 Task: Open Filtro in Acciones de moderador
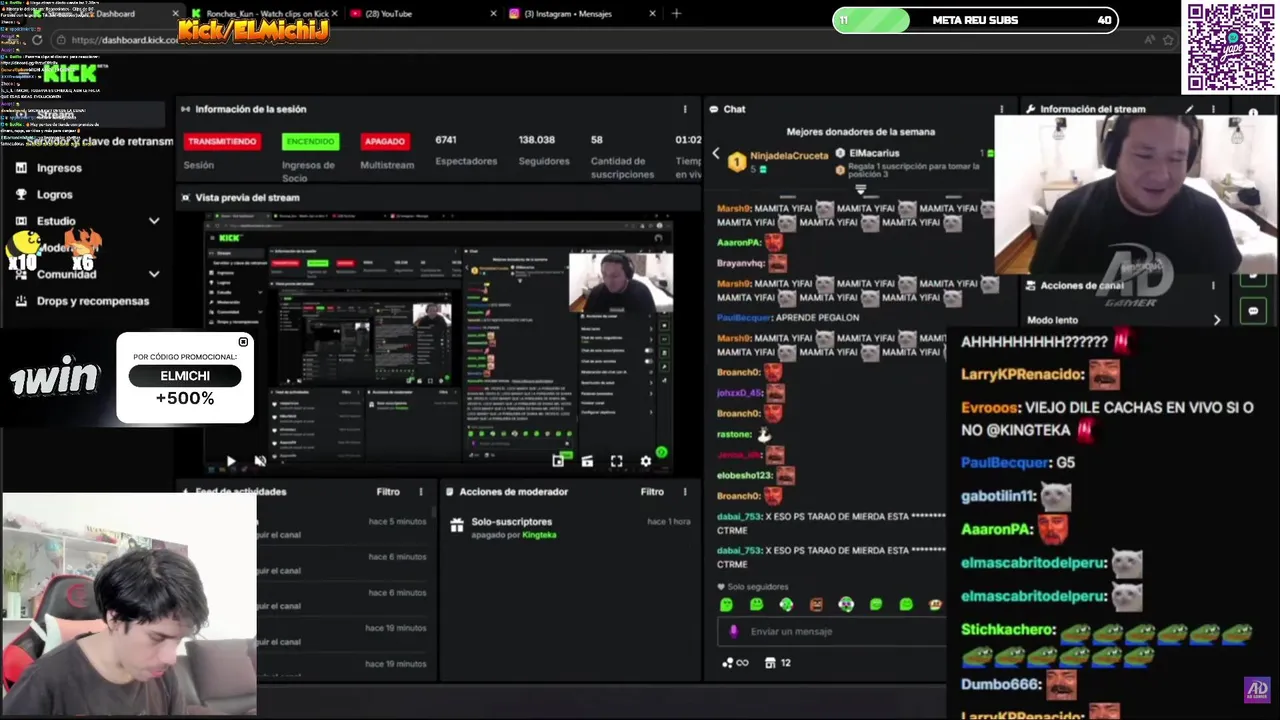click(x=652, y=491)
